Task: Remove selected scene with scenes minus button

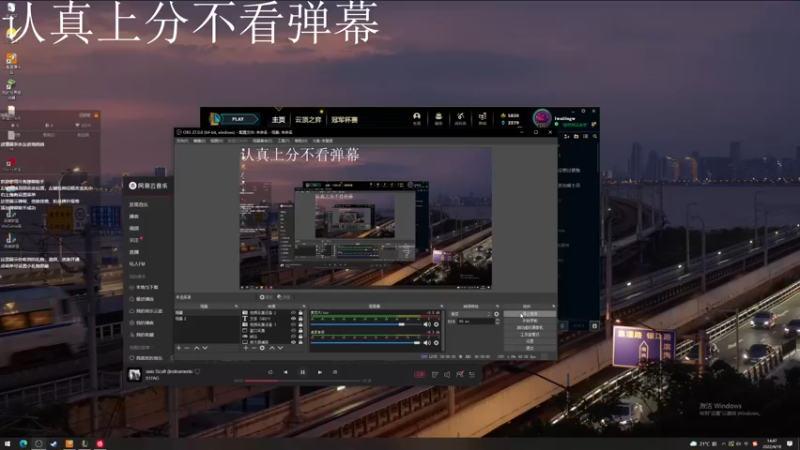Action: click(187, 347)
